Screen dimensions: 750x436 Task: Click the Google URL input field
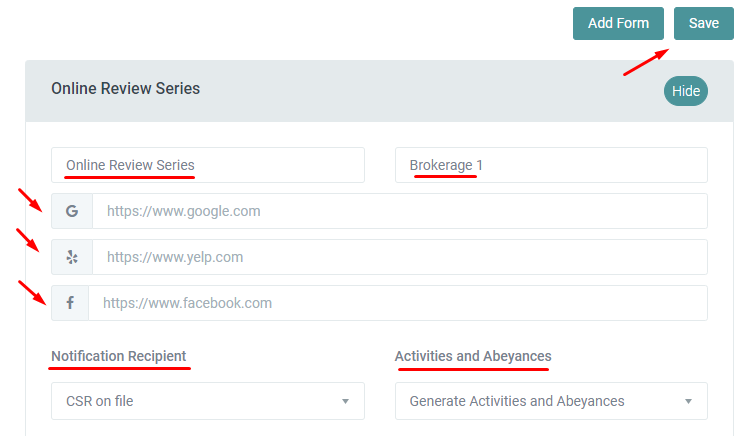coord(399,211)
